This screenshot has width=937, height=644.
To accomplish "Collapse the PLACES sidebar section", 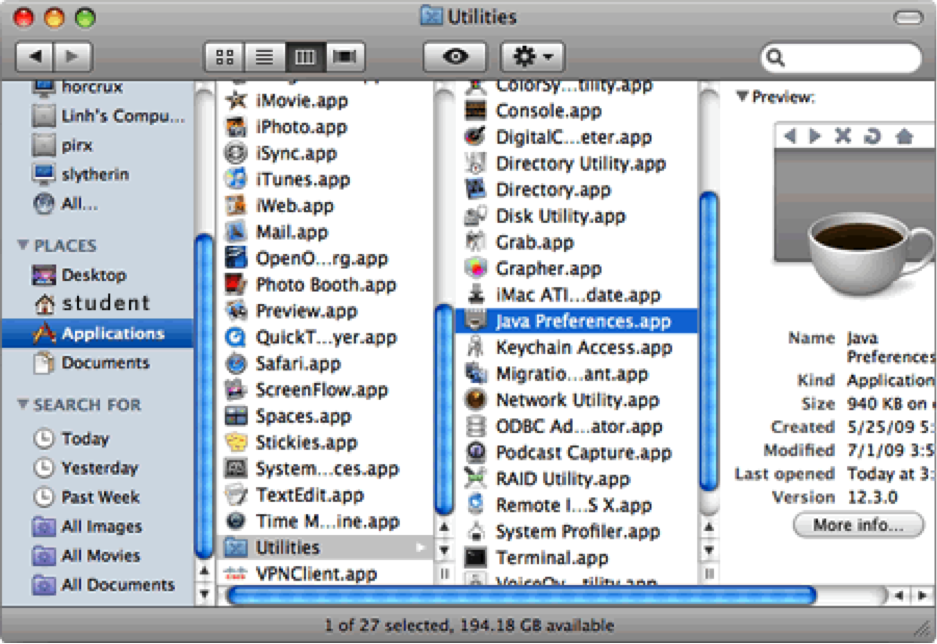I will pyautogui.click(x=23, y=245).
